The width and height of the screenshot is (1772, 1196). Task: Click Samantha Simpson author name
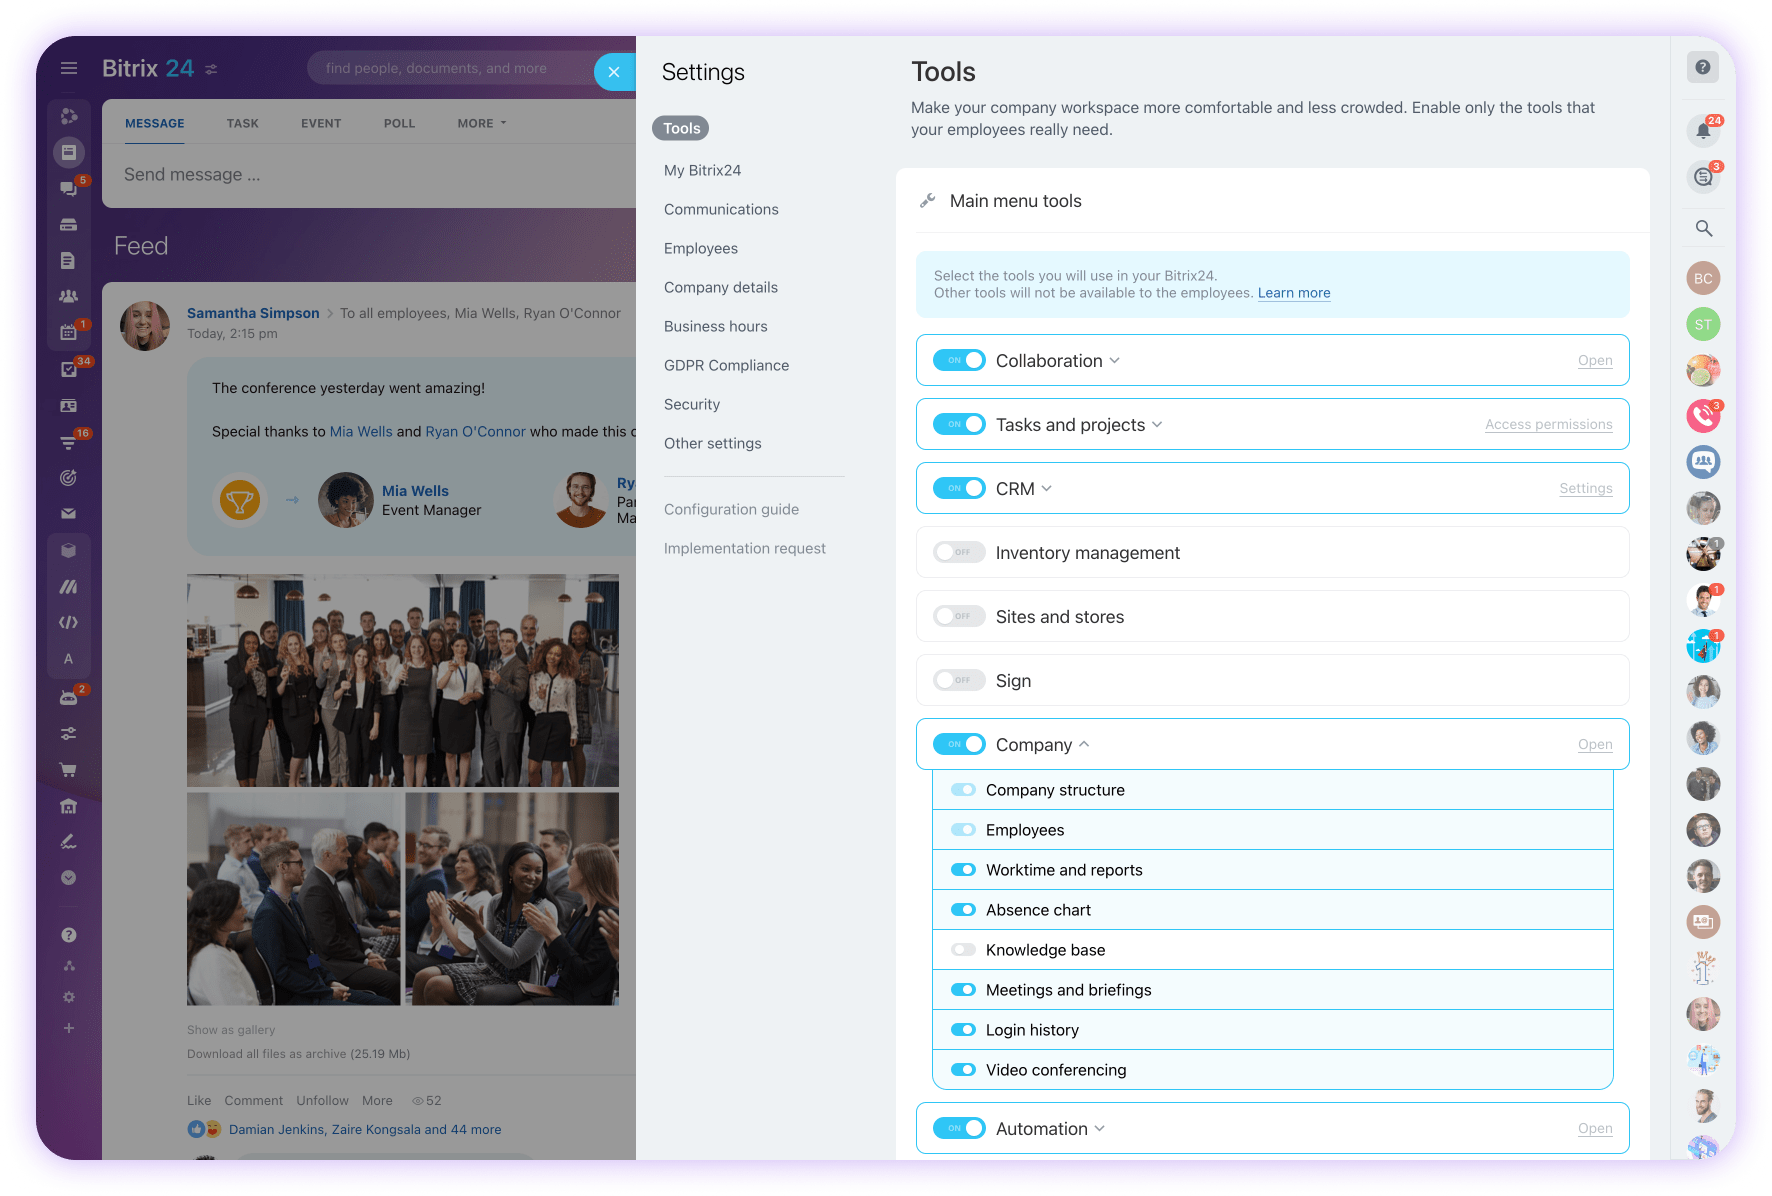tap(253, 313)
